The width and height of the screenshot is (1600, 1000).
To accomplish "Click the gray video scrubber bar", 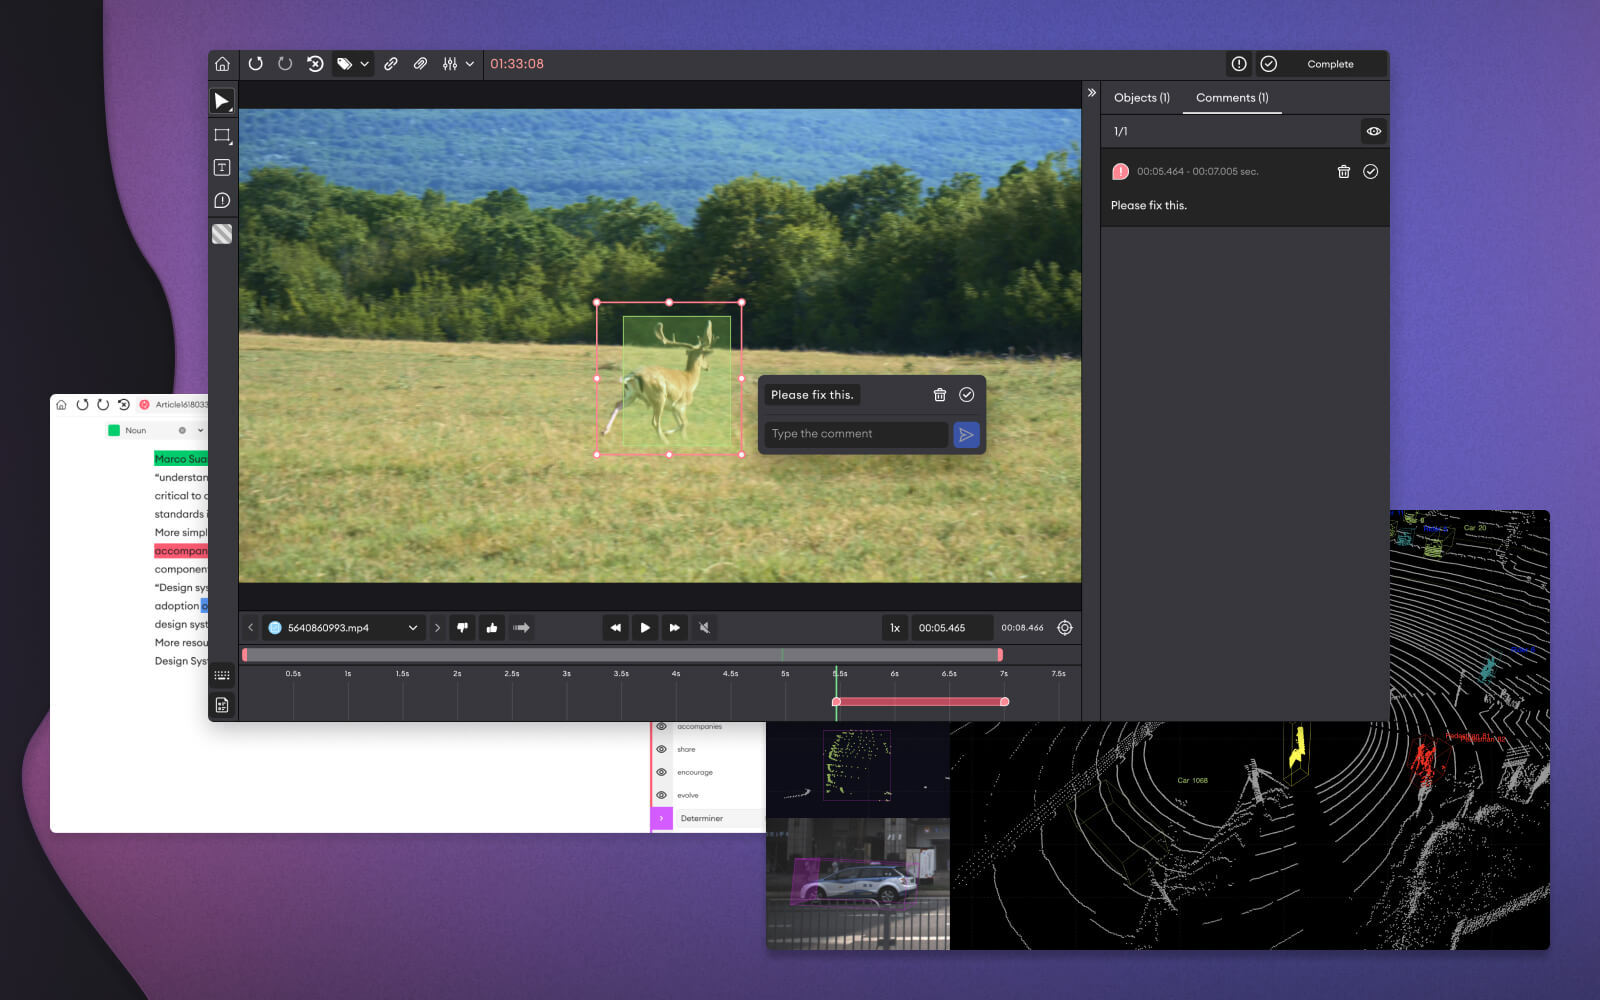I will point(620,655).
